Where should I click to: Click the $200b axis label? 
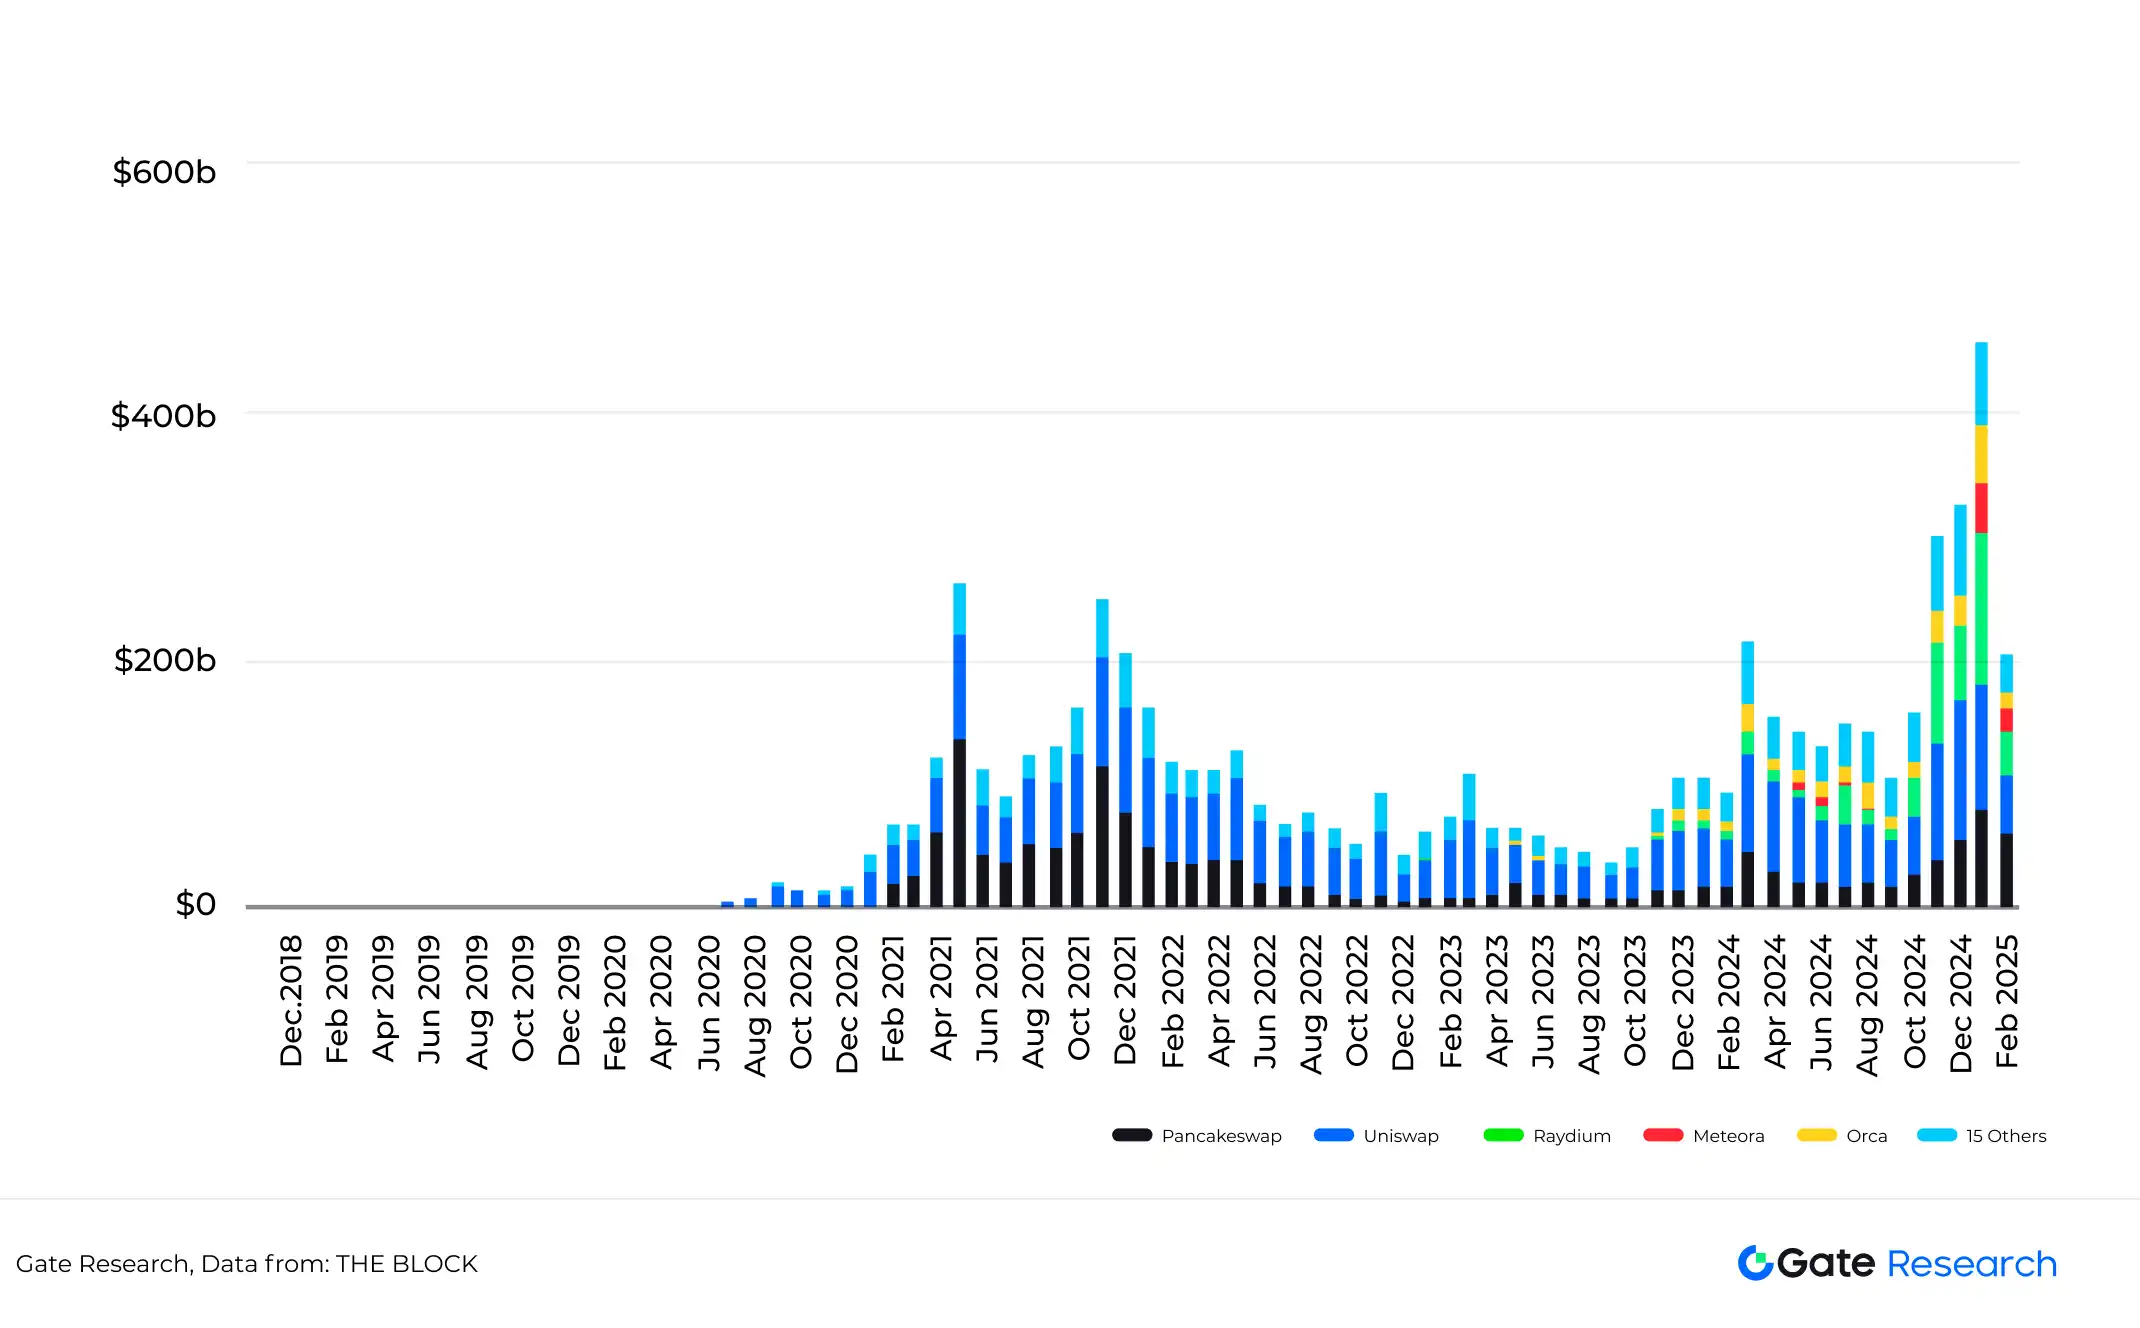(165, 660)
